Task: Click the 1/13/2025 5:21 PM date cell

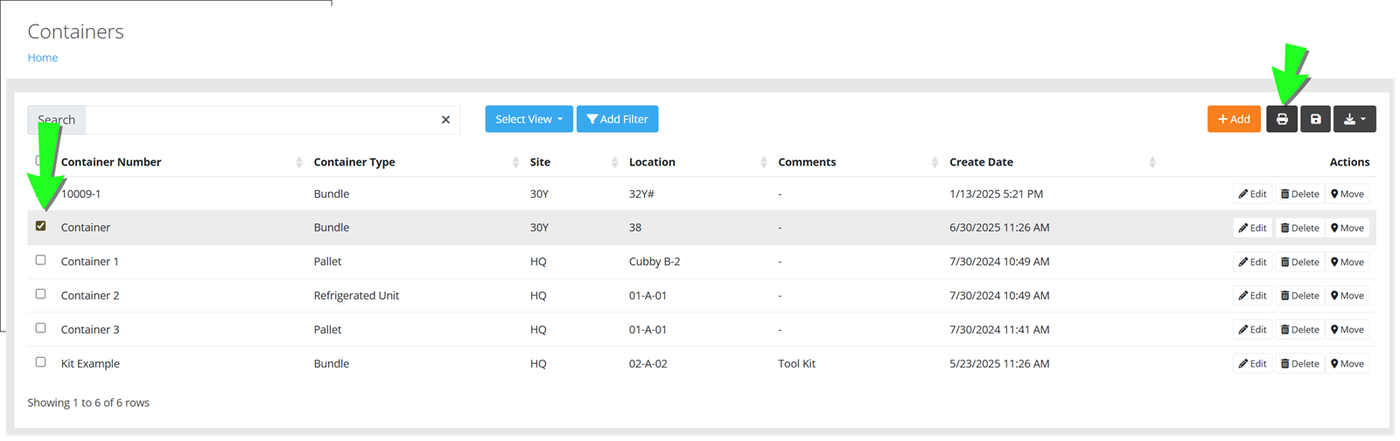Action: coord(997,194)
